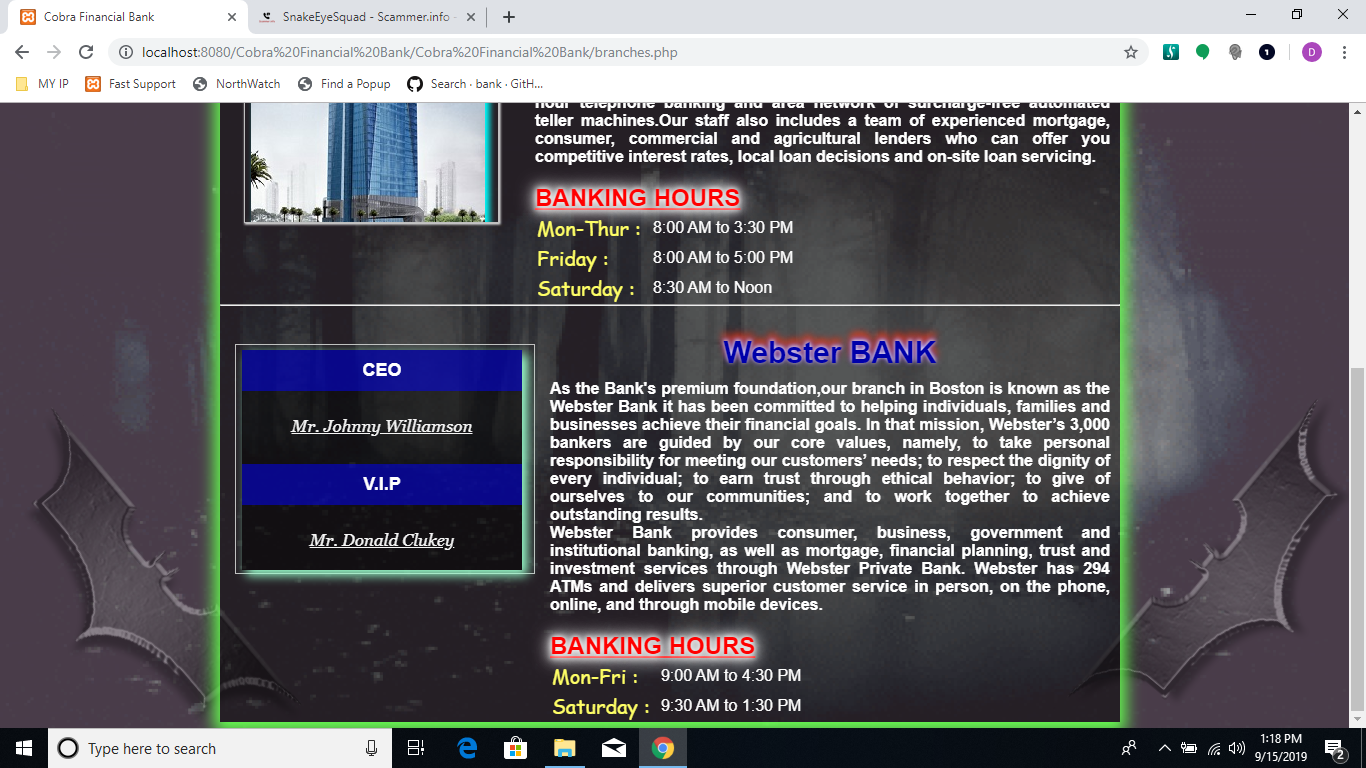The width and height of the screenshot is (1366, 768).
Task: Go back to the previous page
Action: 22,52
